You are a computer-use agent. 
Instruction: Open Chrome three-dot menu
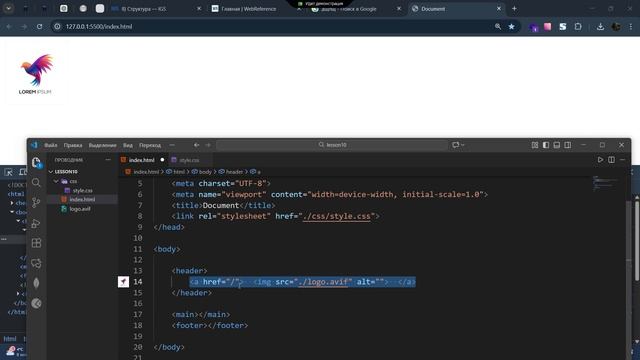[x=631, y=27]
